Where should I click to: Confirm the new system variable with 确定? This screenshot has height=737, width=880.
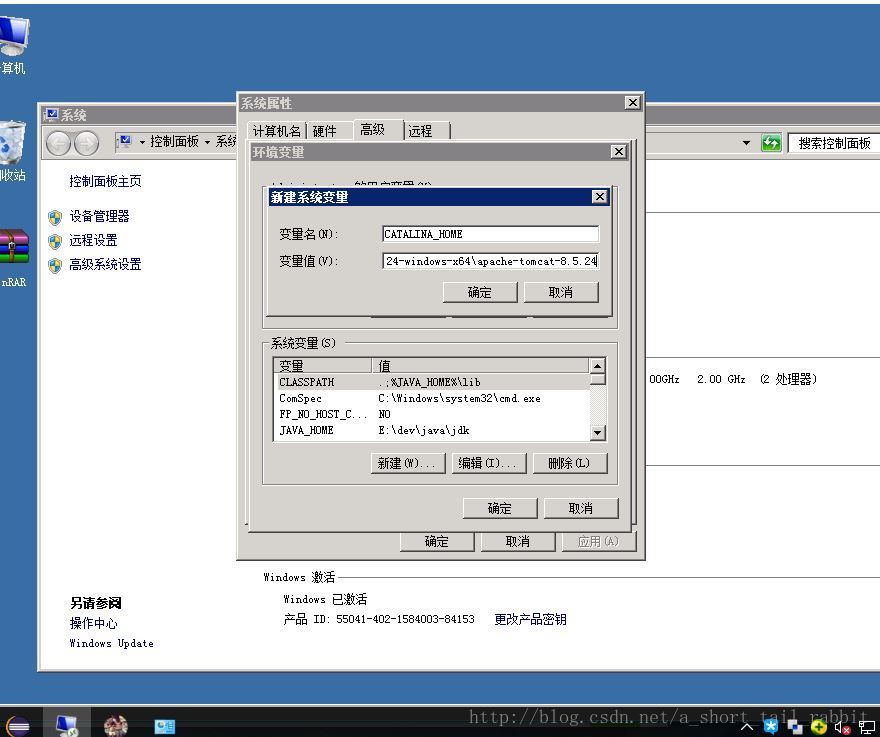[480, 292]
